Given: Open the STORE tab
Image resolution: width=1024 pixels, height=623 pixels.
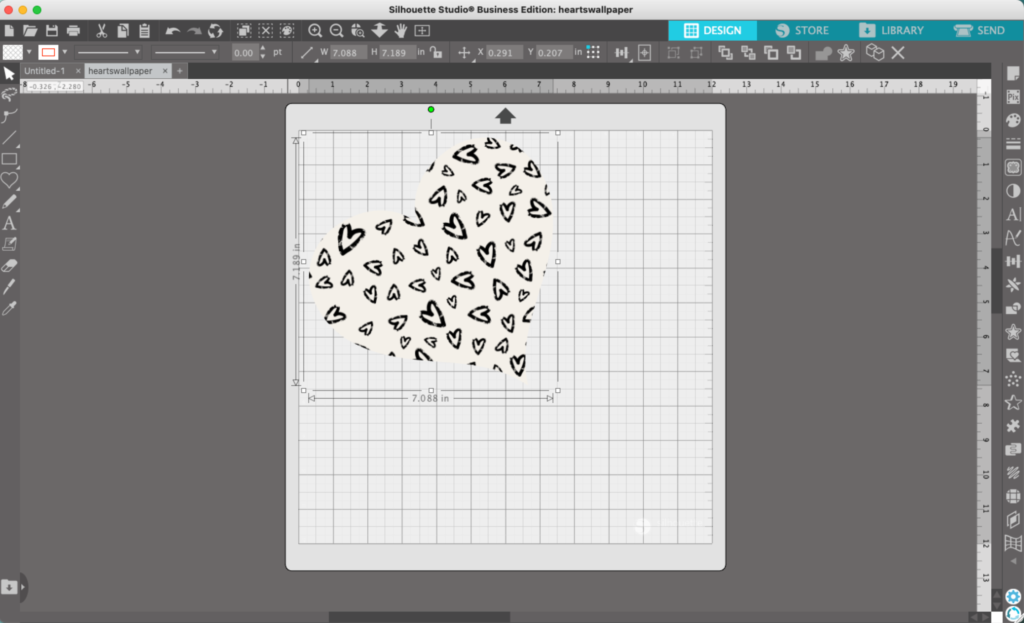Looking at the screenshot, I should tap(802, 30).
